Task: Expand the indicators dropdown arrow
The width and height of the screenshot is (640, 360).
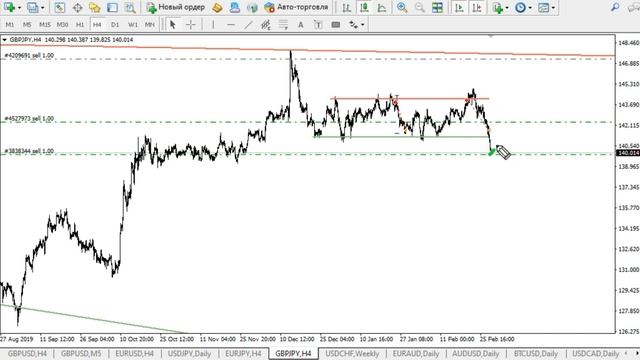Action: 507,8
